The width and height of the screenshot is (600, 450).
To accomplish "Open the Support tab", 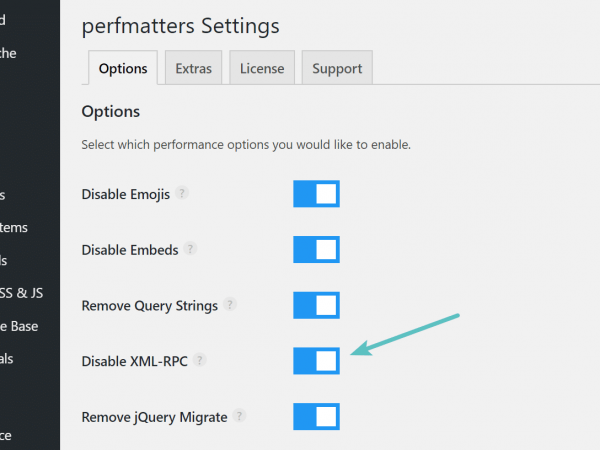I will tap(337, 69).
